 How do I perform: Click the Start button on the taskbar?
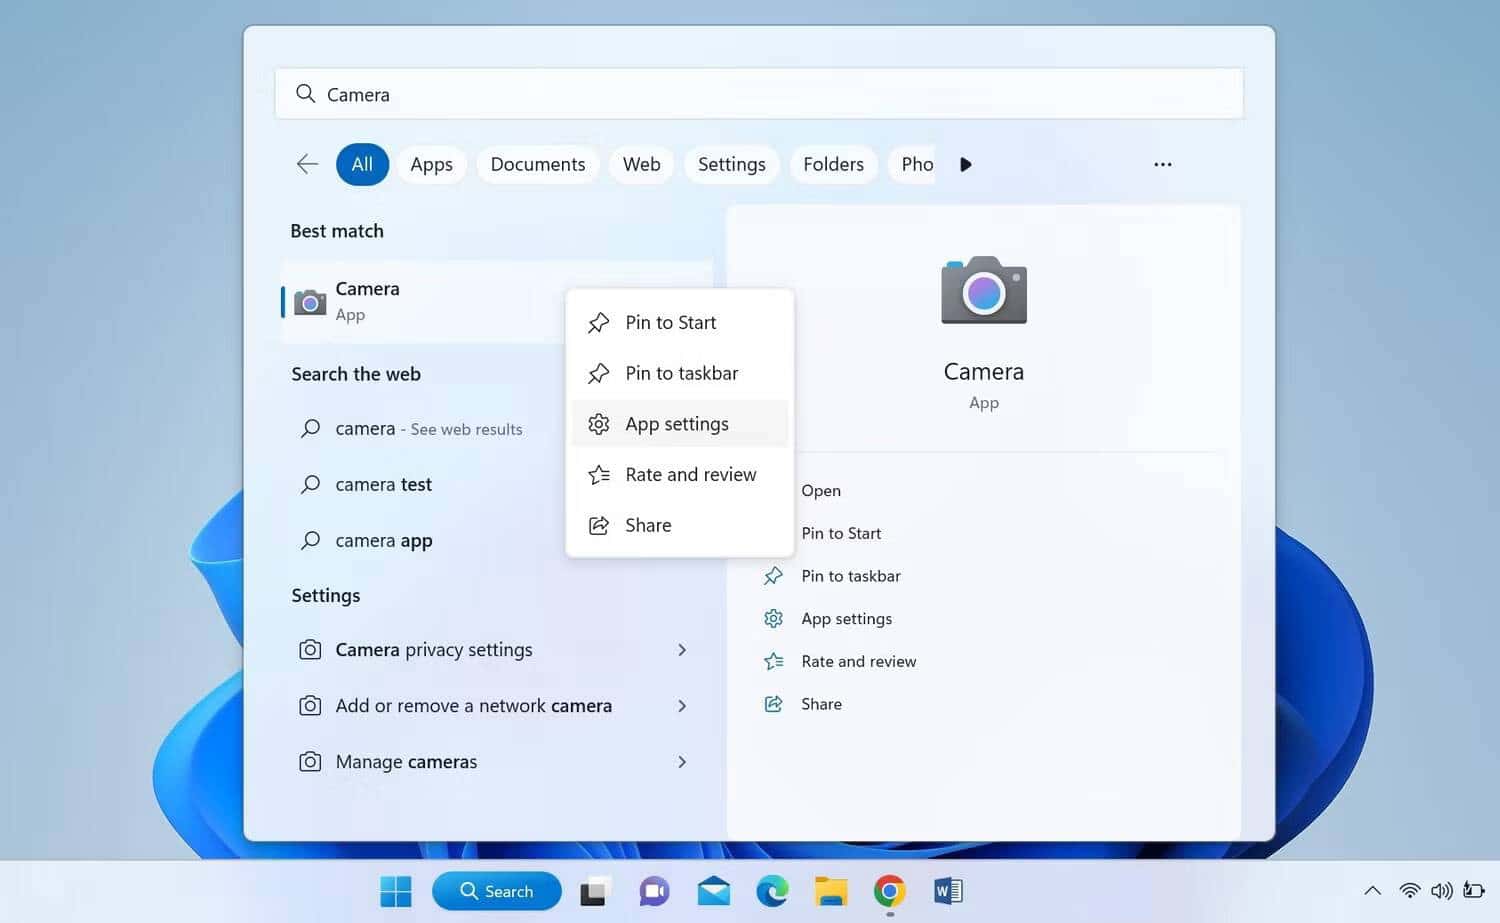click(396, 890)
